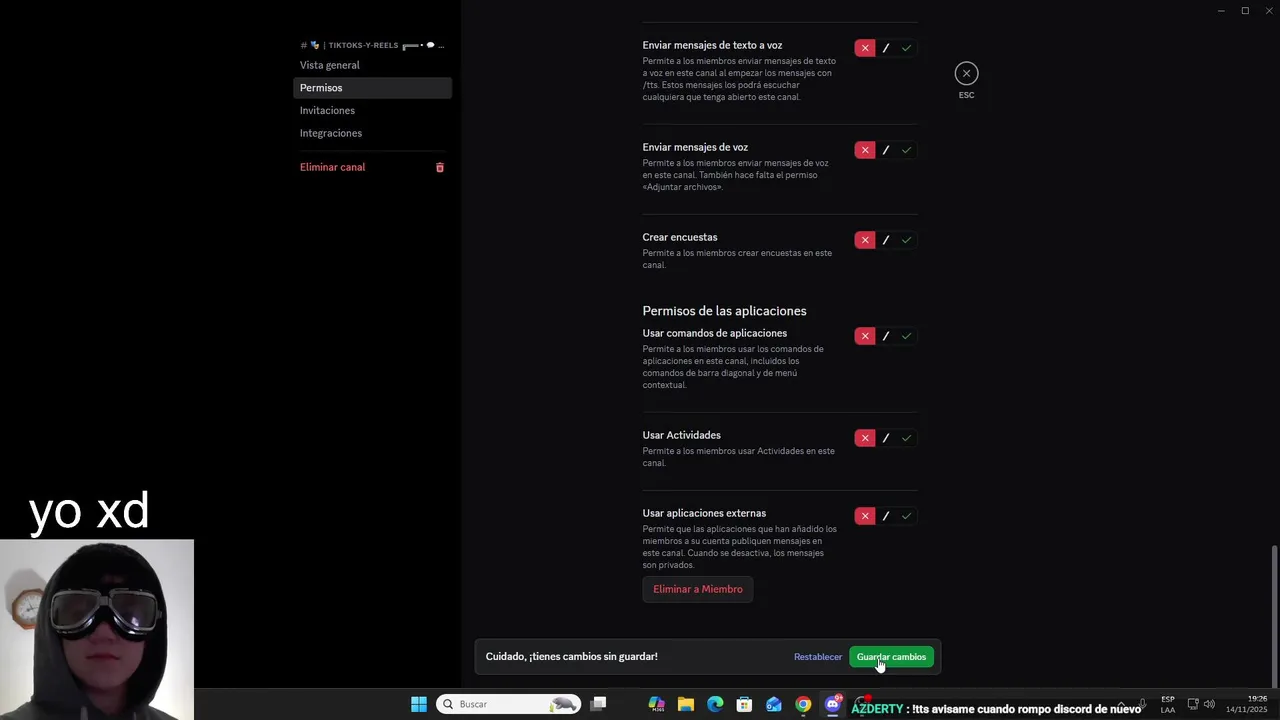This screenshot has width=1280, height=720.
Task: Click the 'Usar Actividades' permission title
Action: coord(682,436)
